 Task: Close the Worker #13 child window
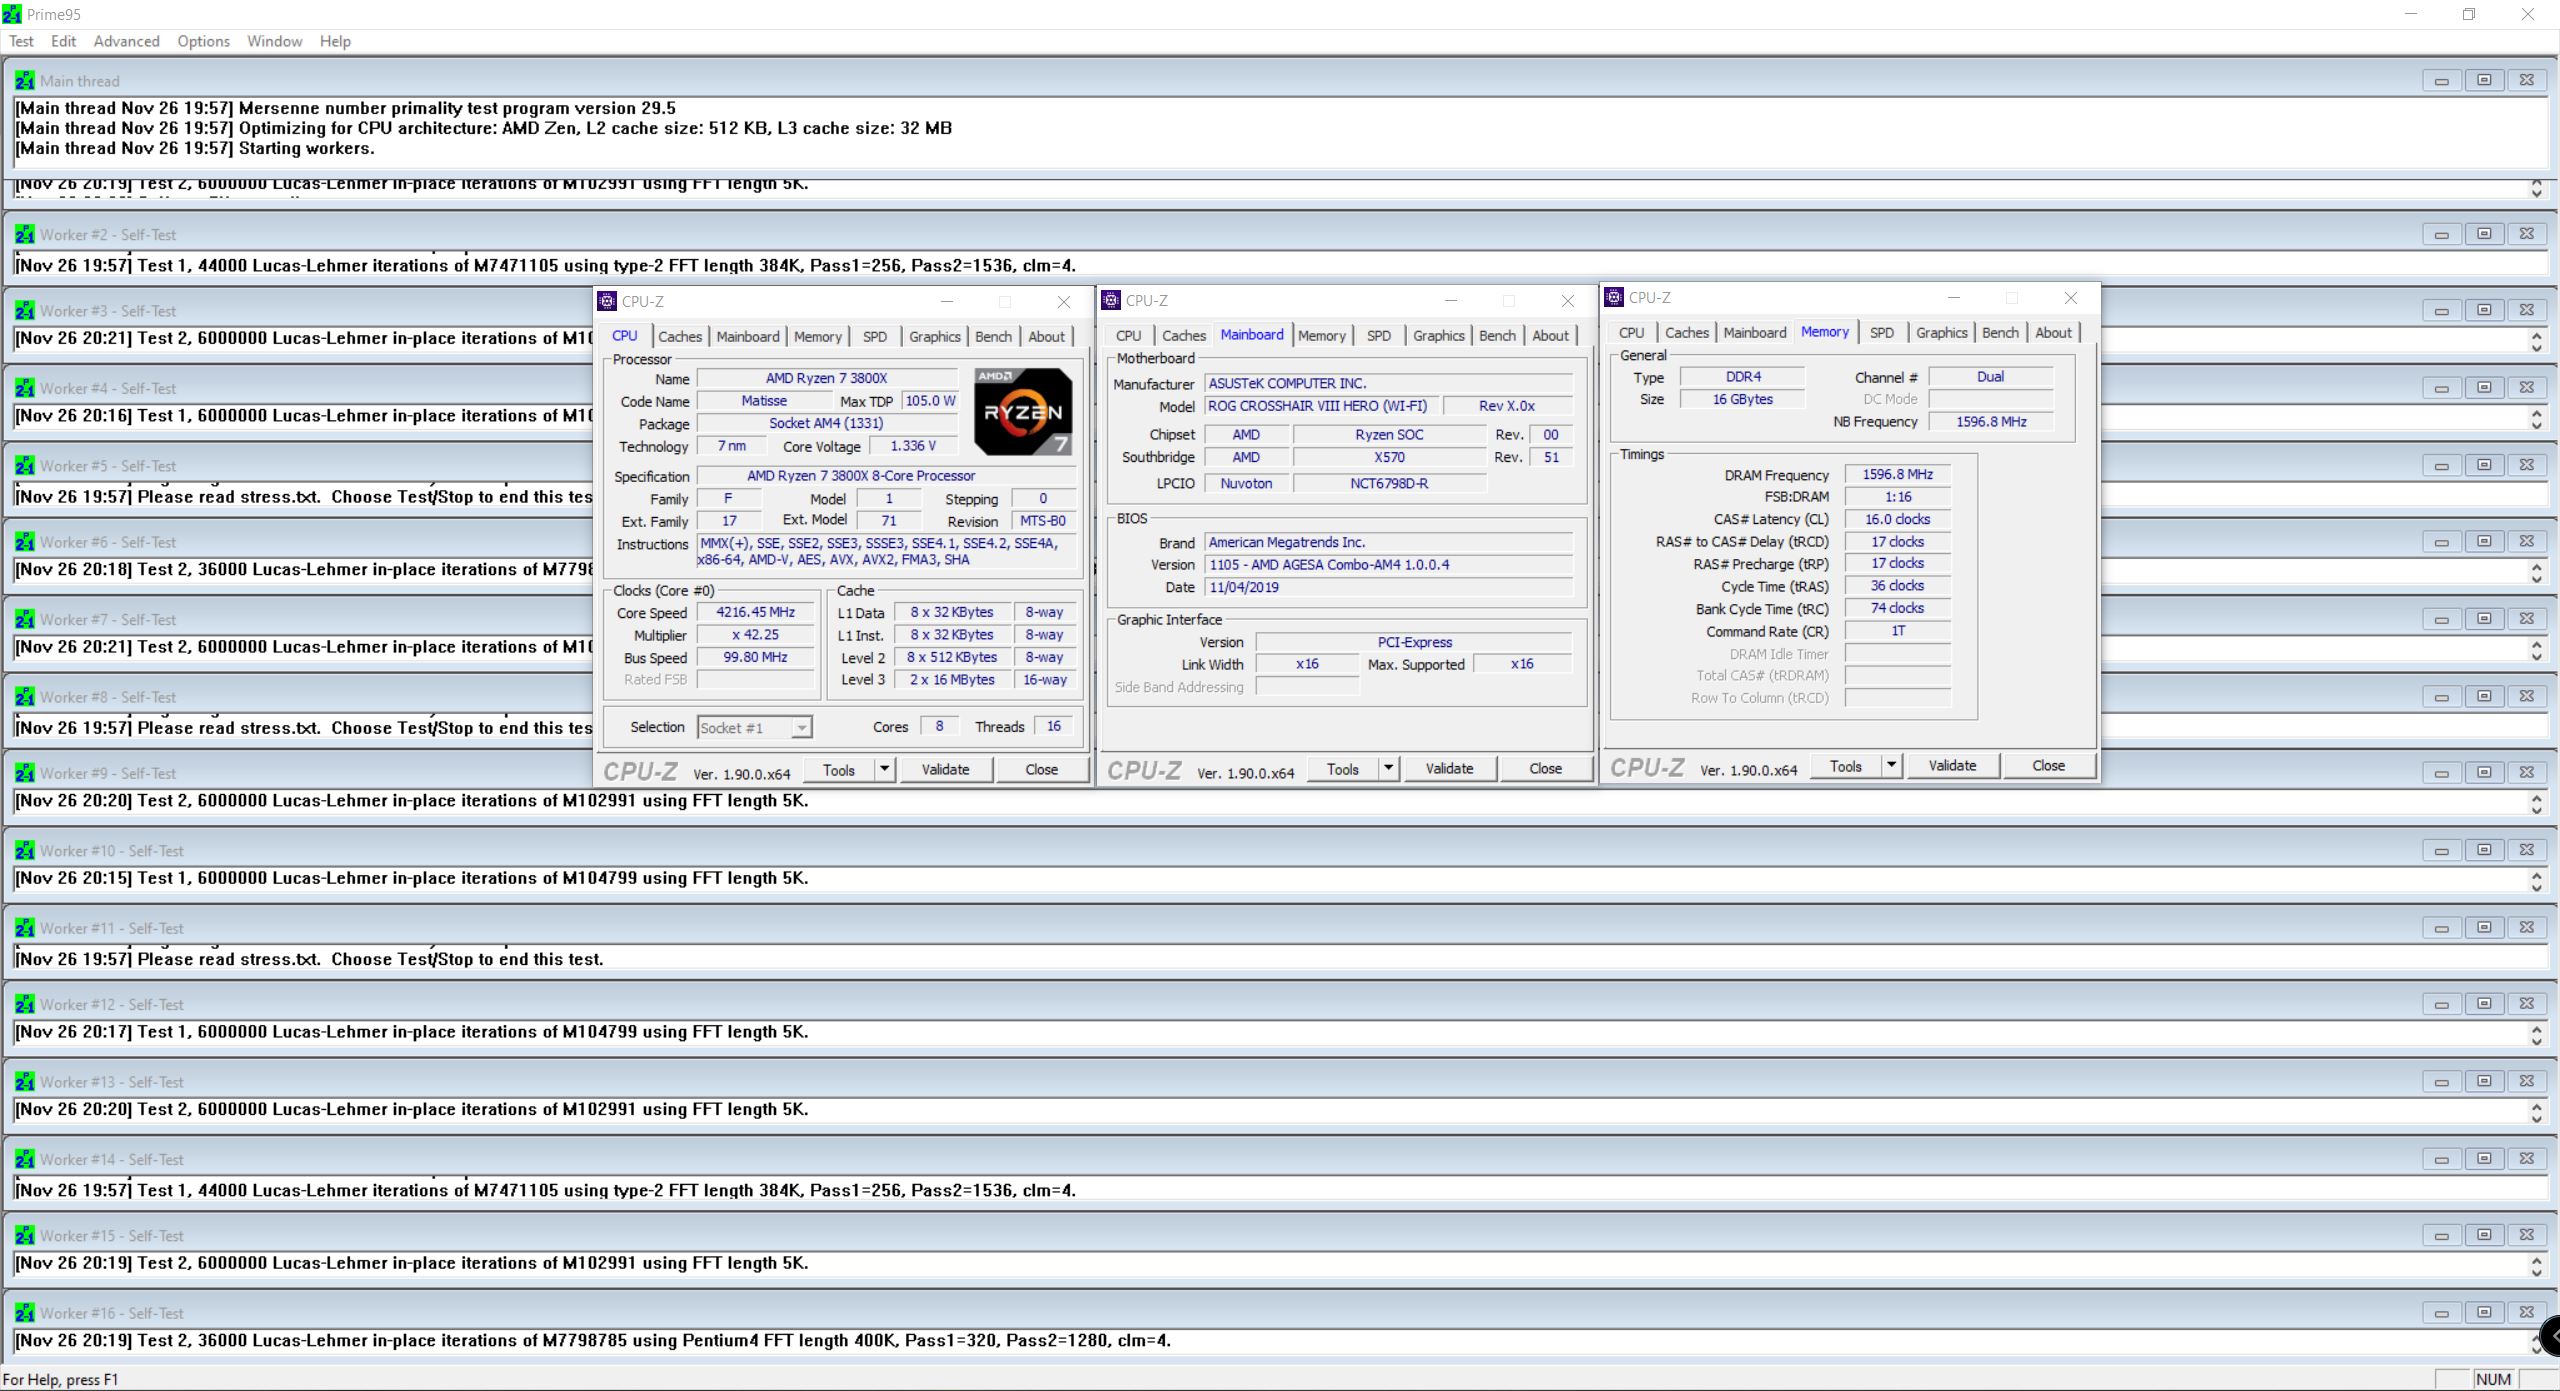click(x=2527, y=1081)
